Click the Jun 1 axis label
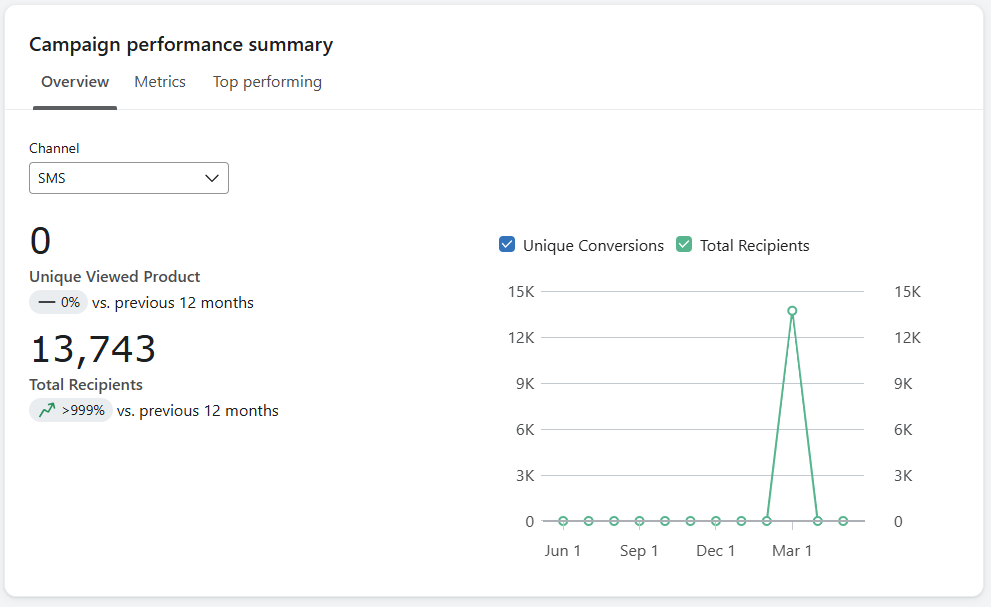This screenshot has width=991, height=607. tap(562, 551)
